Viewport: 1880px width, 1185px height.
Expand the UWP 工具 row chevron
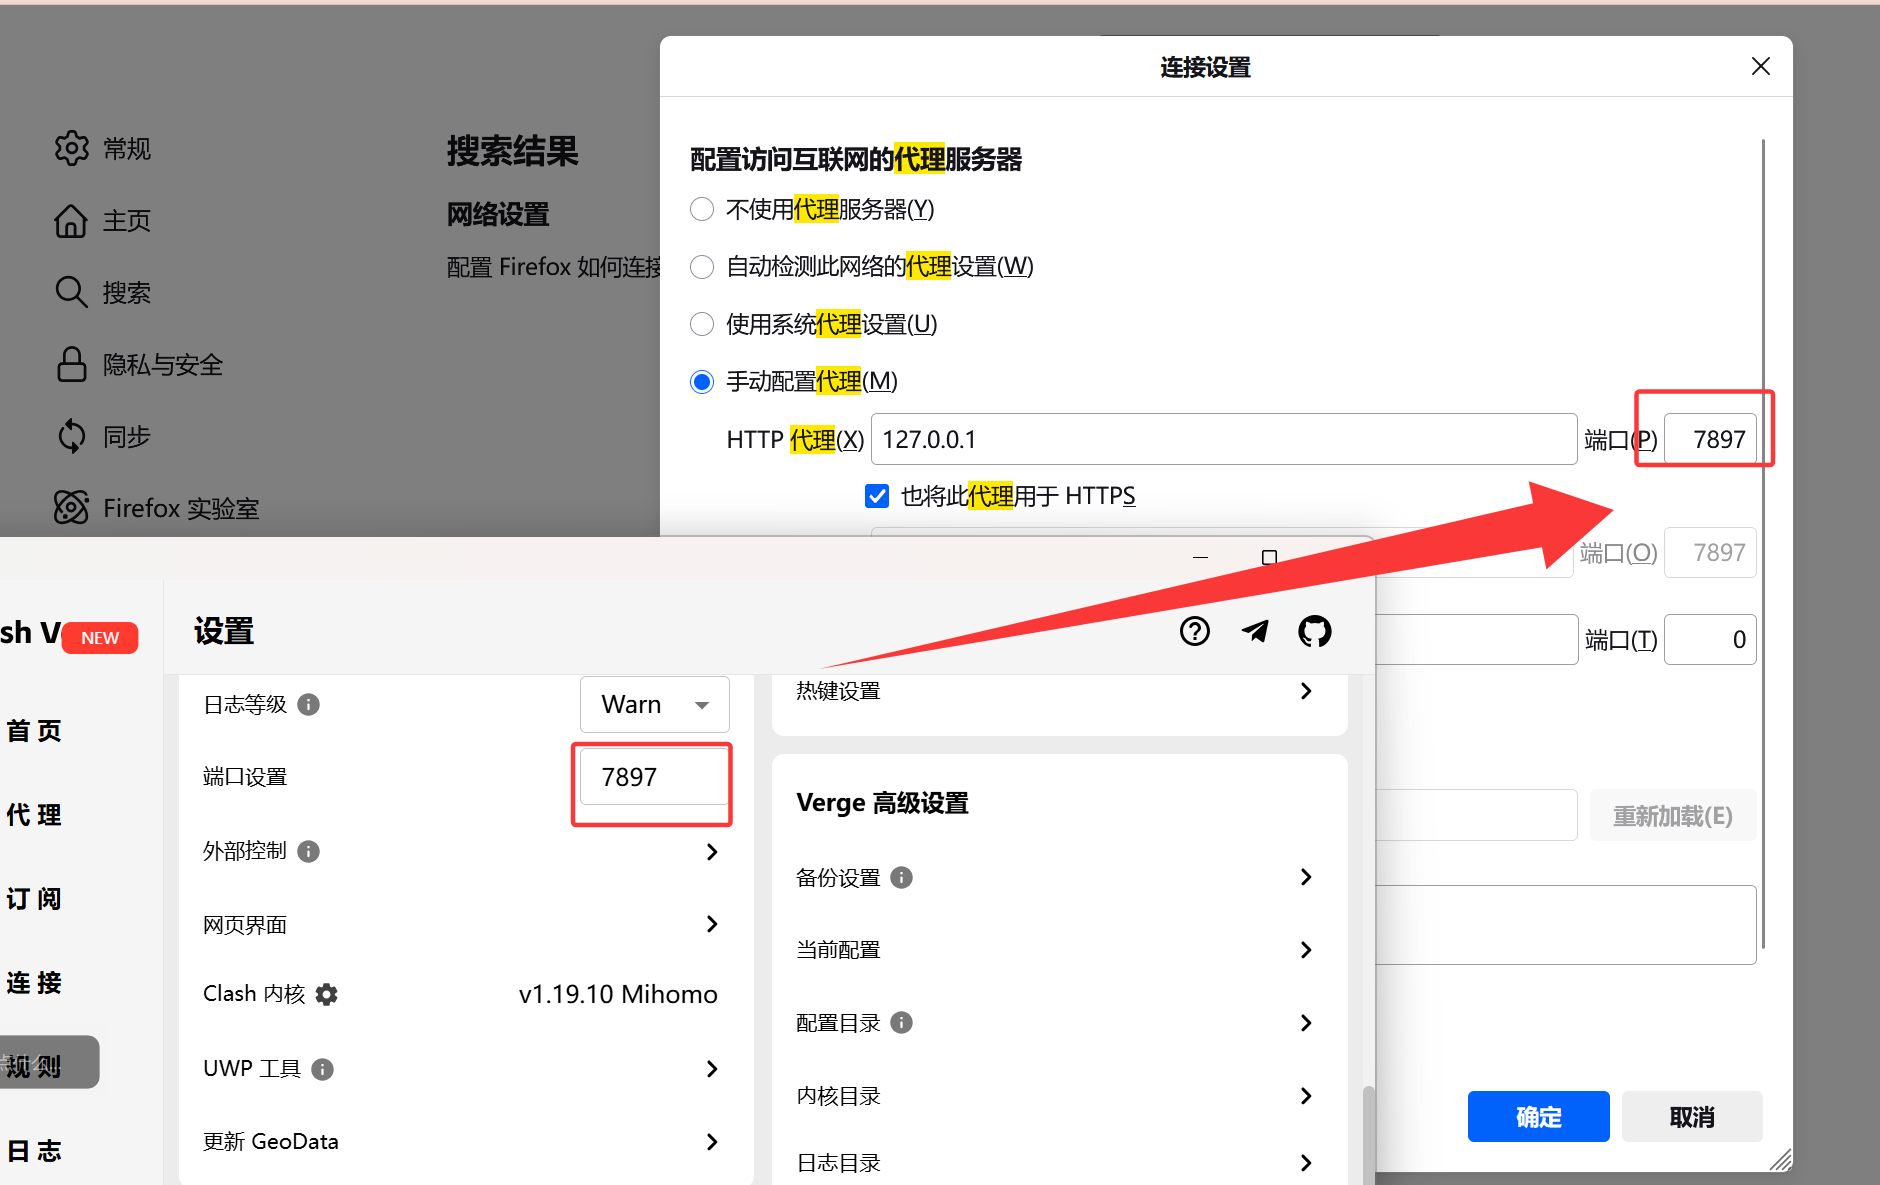click(712, 1069)
